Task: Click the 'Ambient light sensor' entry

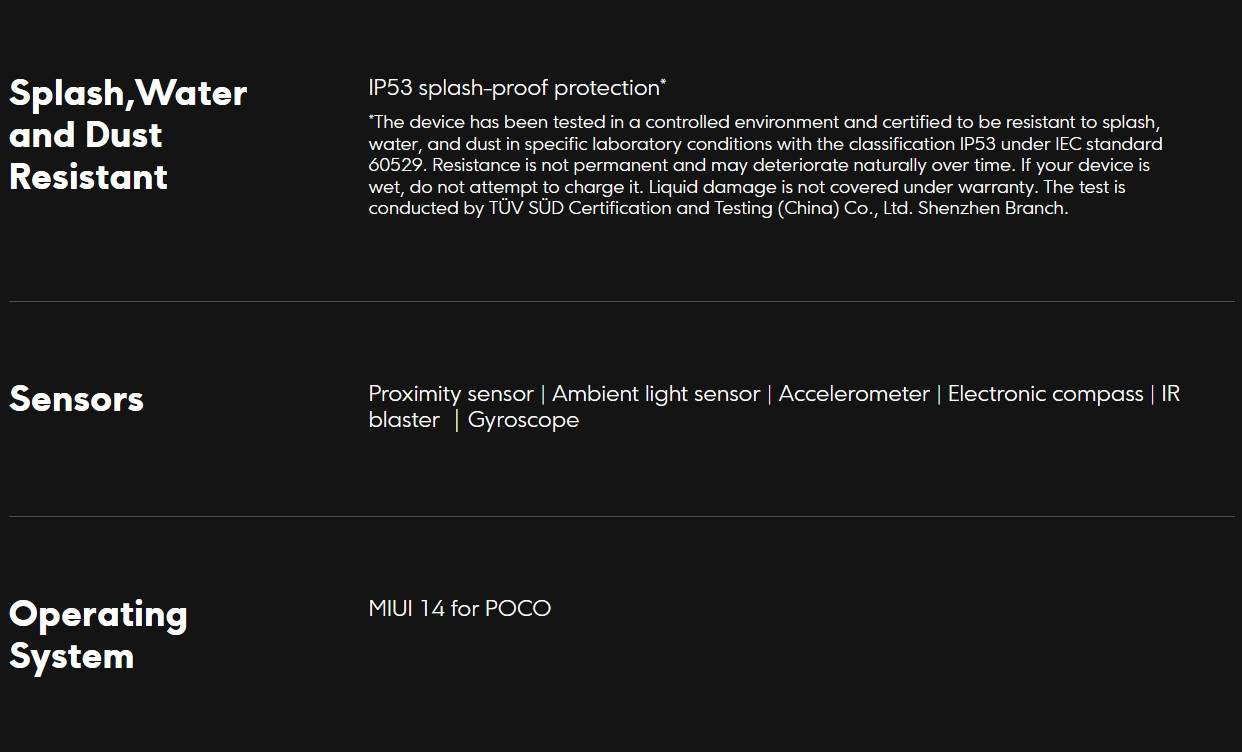Action: point(656,394)
